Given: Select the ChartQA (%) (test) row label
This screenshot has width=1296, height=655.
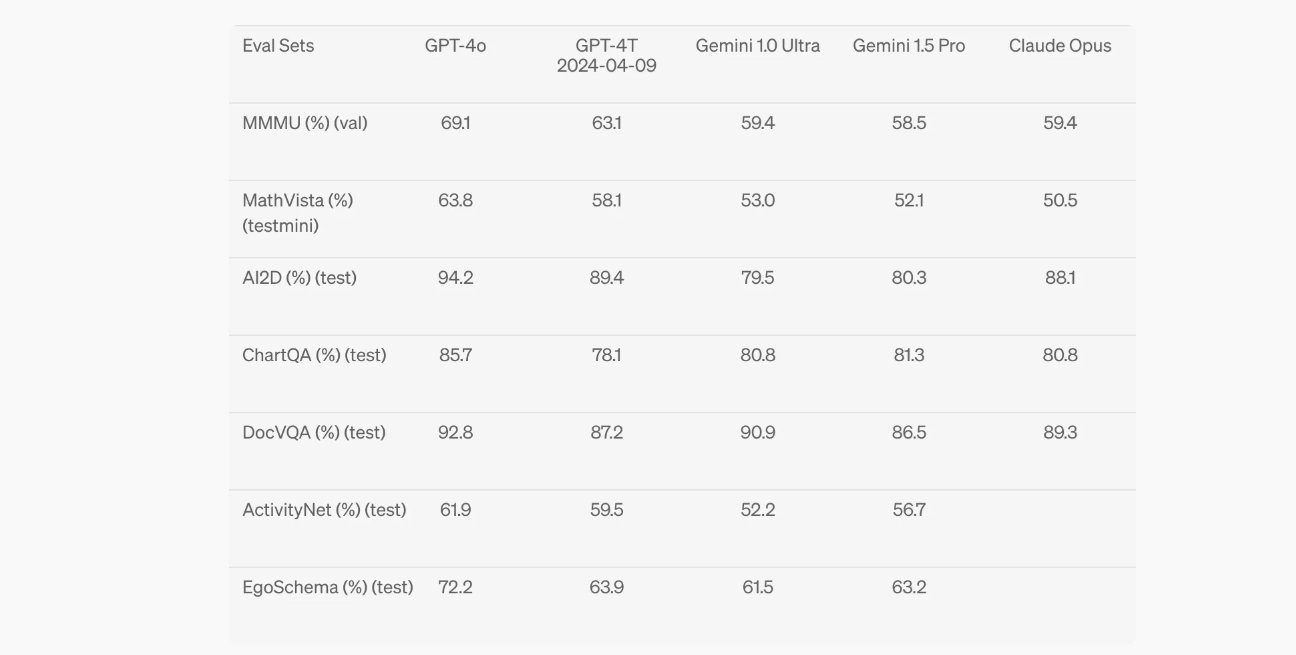Looking at the screenshot, I should [314, 355].
